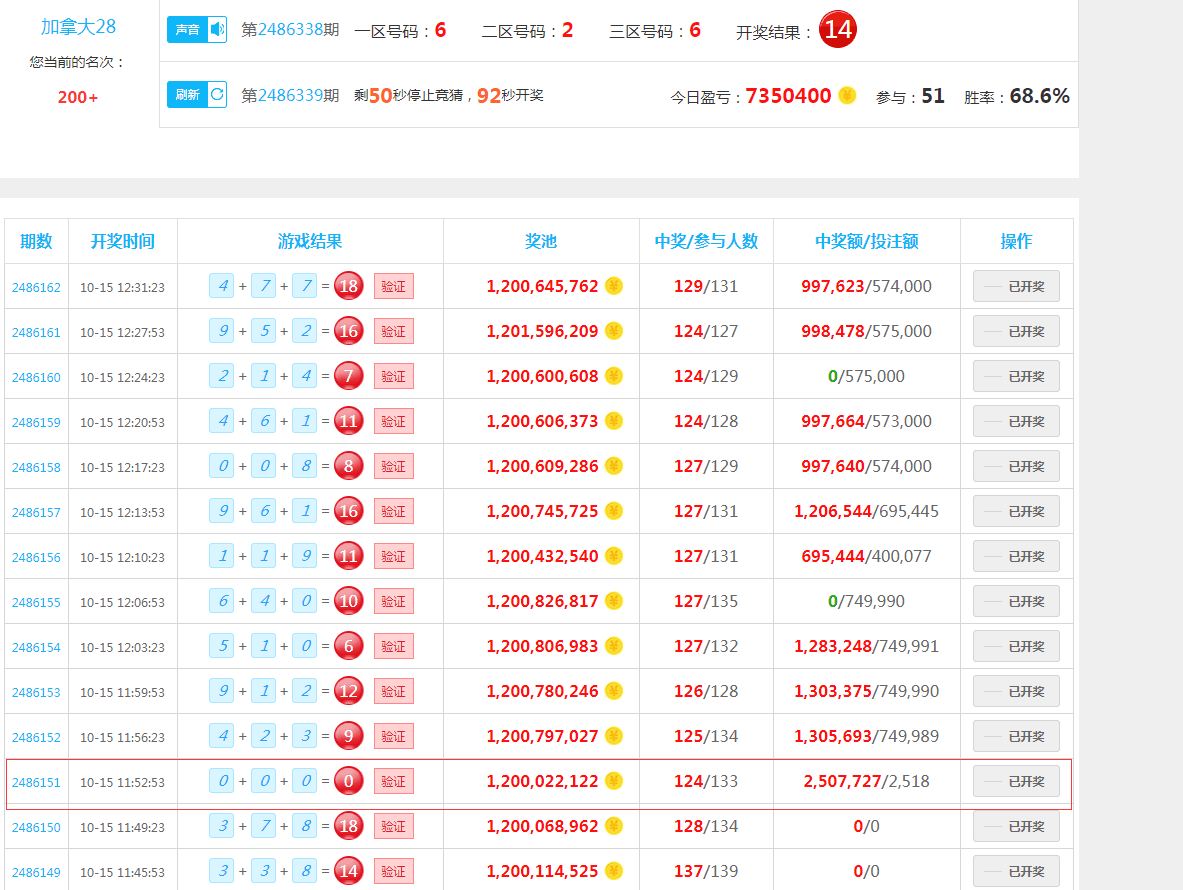Click red result ball 9 in row 2486152
The image size is (1183, 890).
(x=349, y=736)
